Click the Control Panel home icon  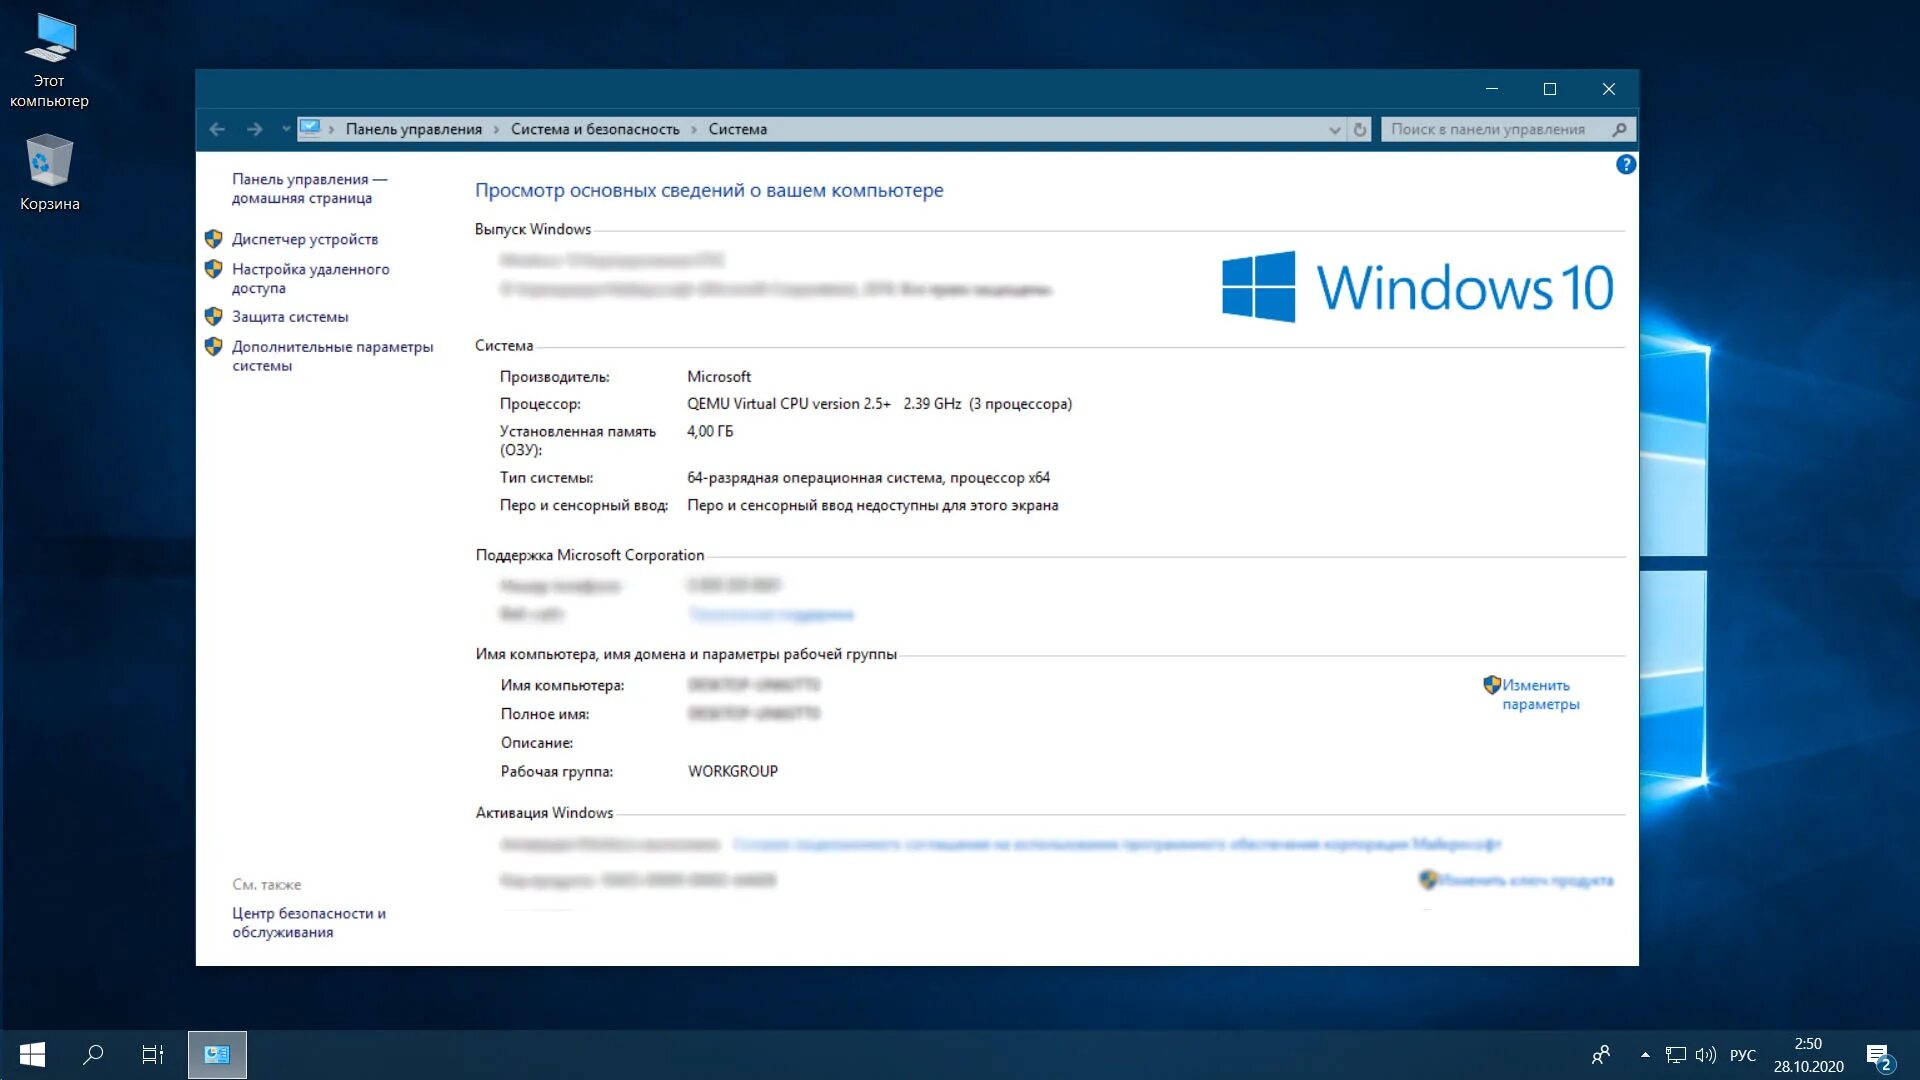point(309,187)
